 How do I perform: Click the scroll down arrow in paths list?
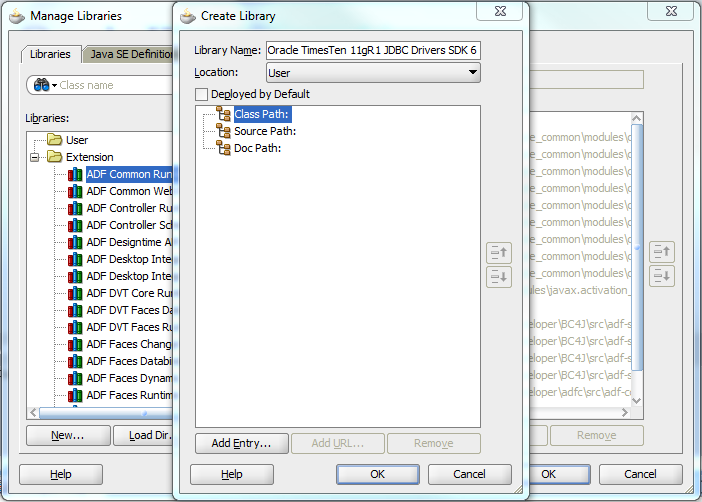(637, 400)
